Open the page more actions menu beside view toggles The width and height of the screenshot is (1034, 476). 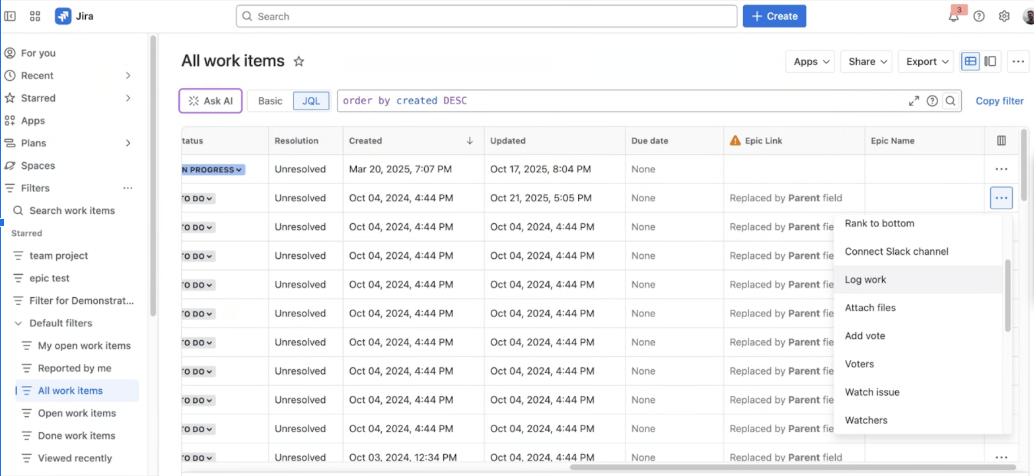coord(1018,61)
